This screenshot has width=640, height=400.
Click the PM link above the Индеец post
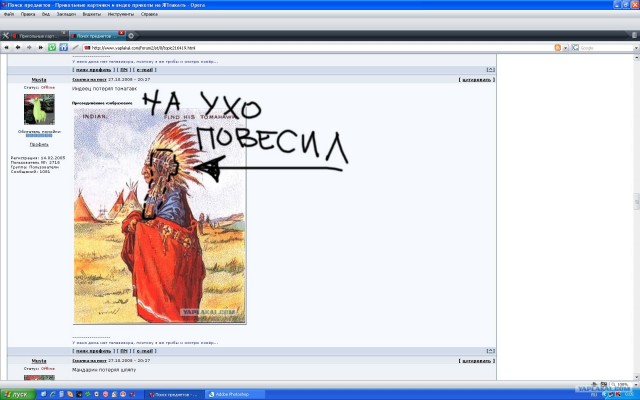(x=124, y=70)
